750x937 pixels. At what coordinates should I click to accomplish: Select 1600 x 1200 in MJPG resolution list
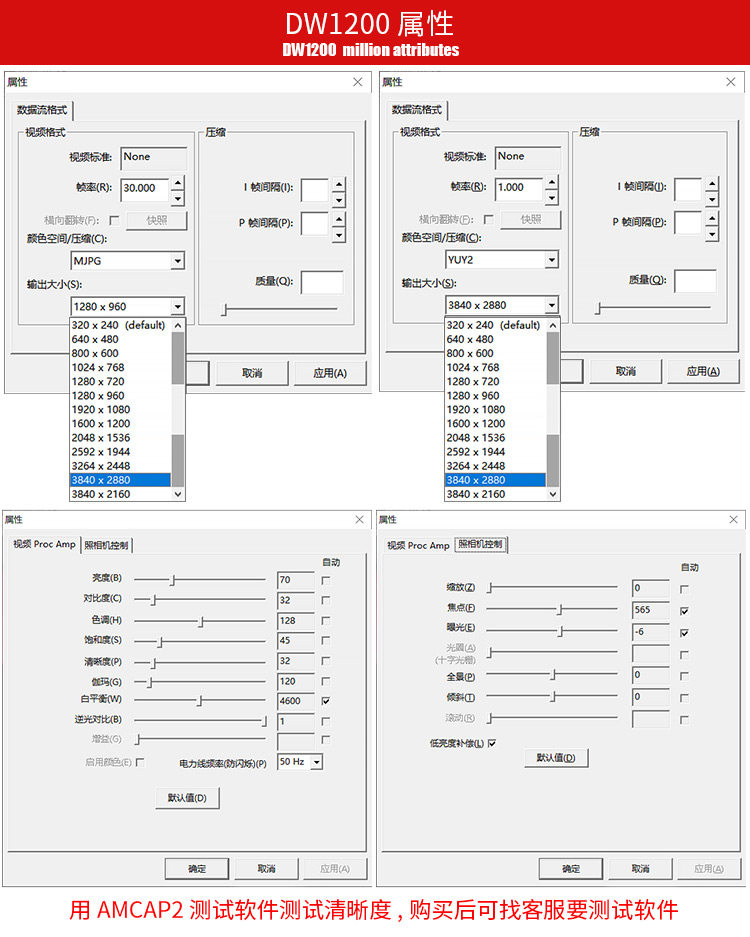121,424
